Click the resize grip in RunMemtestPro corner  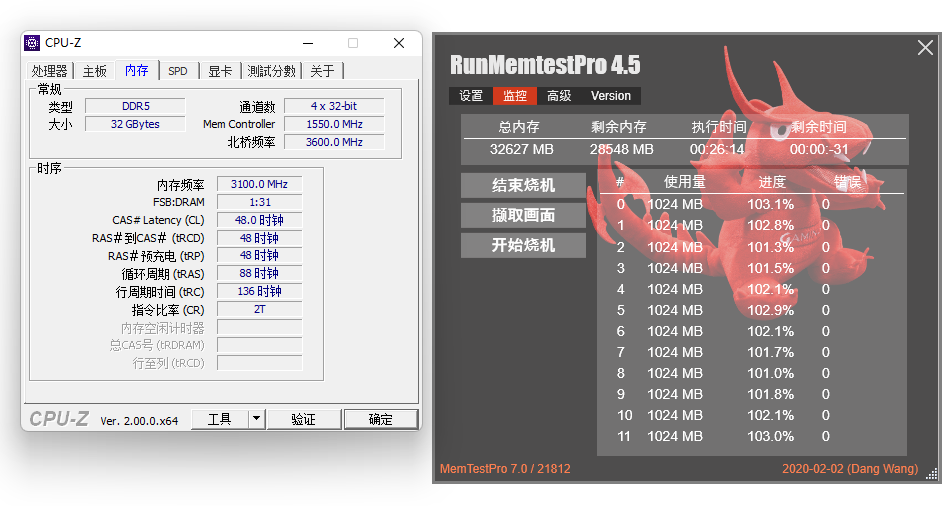pyautogui.click(x=933, y=476)
